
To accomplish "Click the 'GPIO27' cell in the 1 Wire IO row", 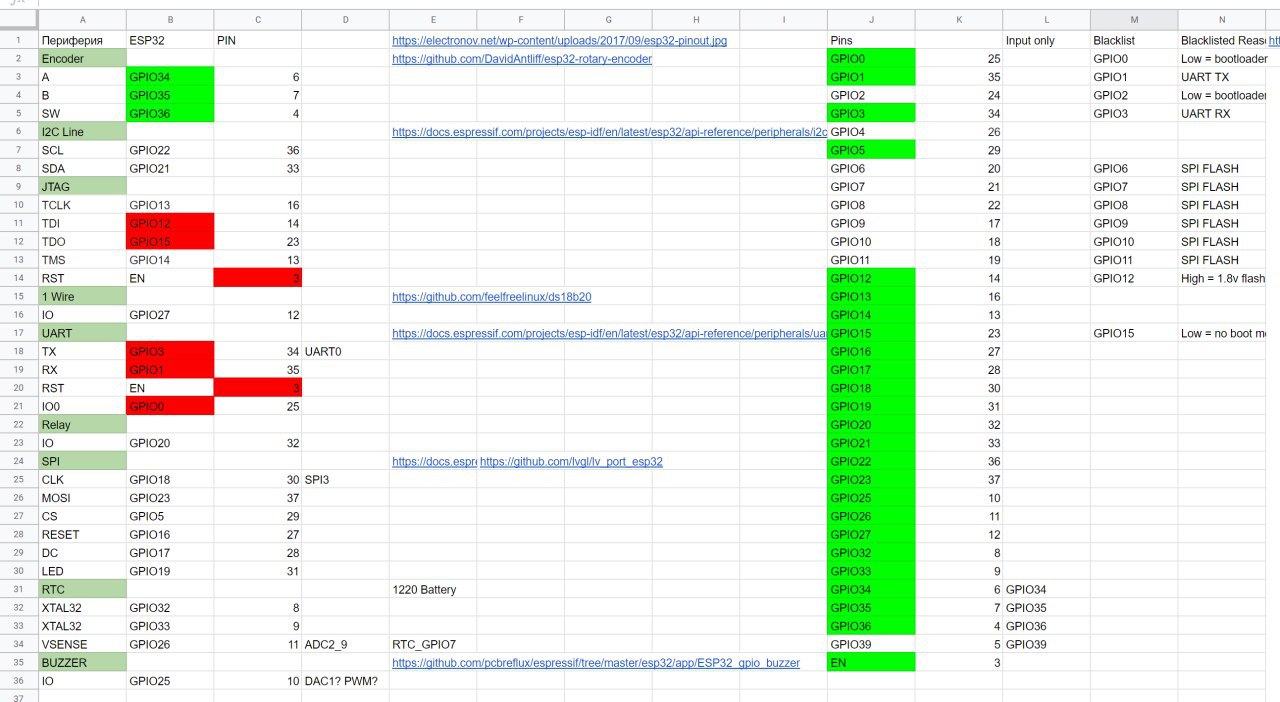I will 170,316.
